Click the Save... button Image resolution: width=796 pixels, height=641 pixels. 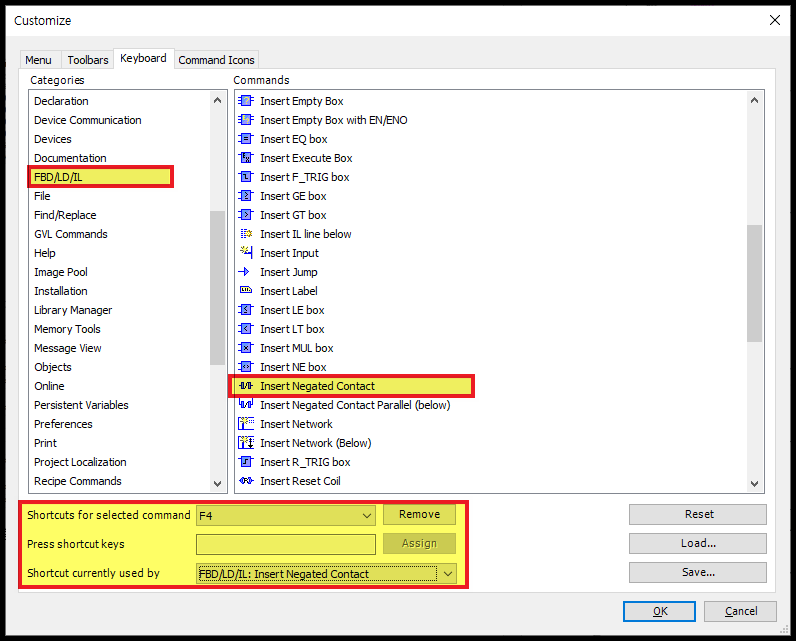[x=698, y=572]
